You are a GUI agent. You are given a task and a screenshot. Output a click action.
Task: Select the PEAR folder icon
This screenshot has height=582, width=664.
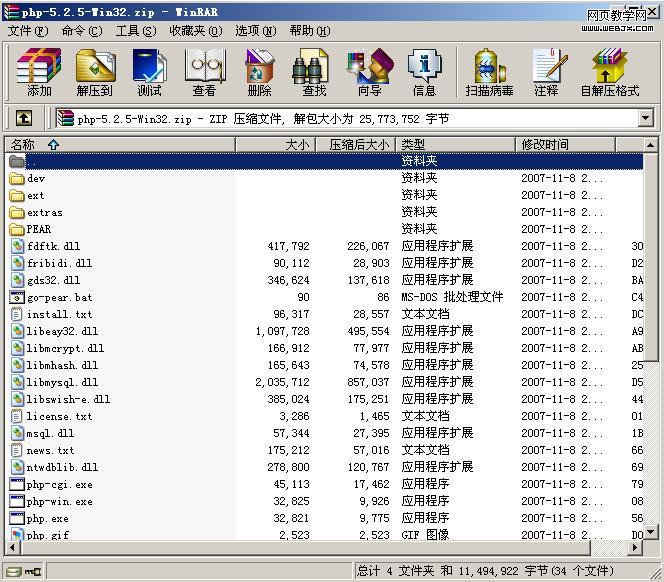[17, 229]
